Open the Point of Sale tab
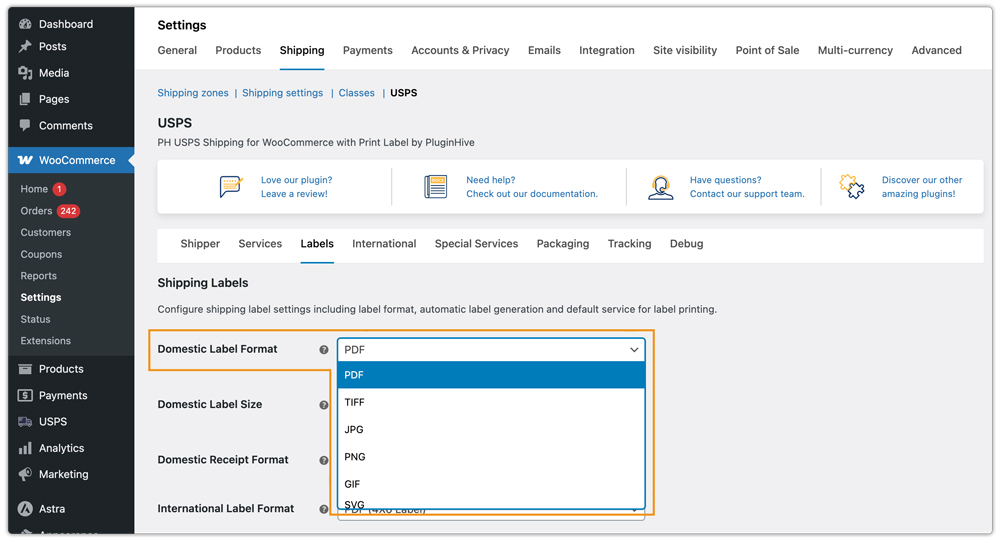Viewport: 1000px width, 542px height. 767,50
